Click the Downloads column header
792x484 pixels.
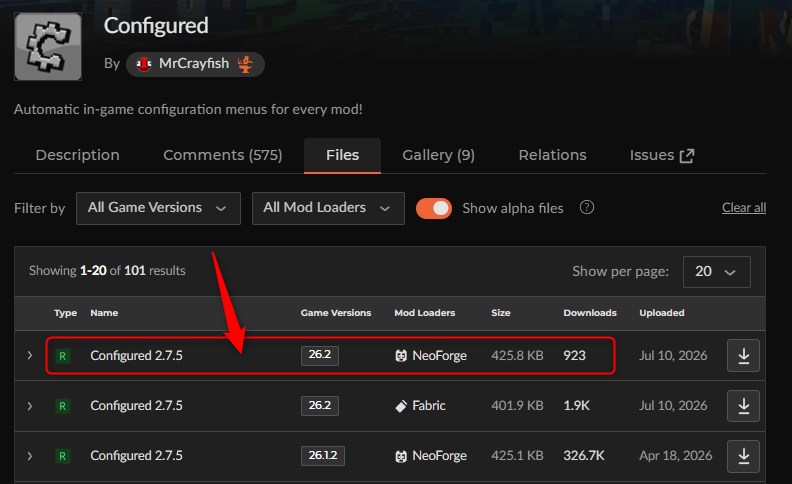590,313
